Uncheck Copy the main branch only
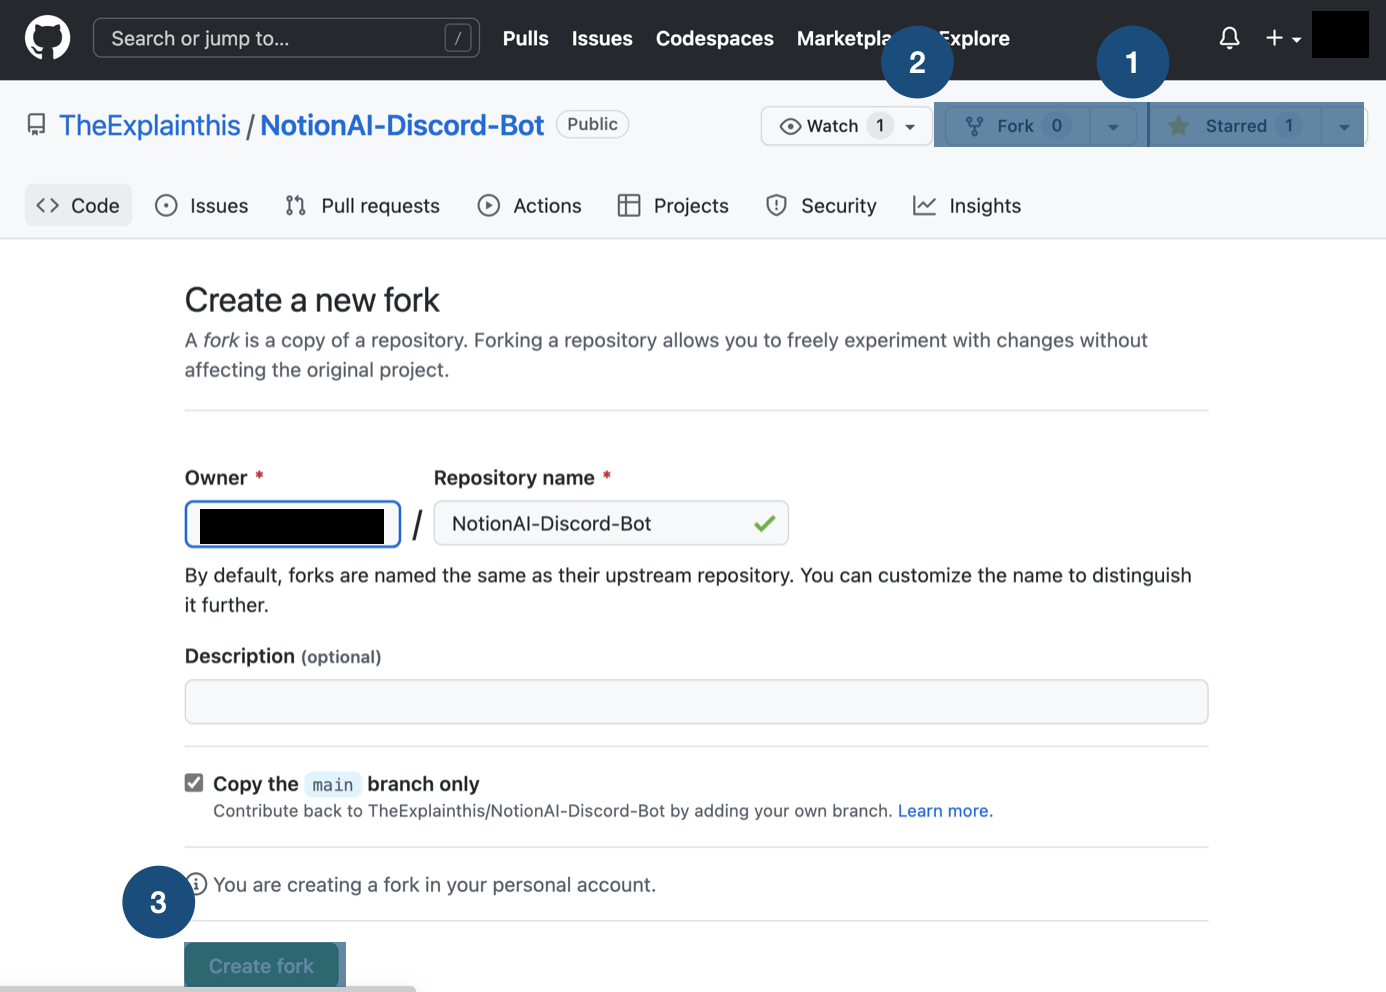Screen dimensions: 1386x992 tap(193, 783)
